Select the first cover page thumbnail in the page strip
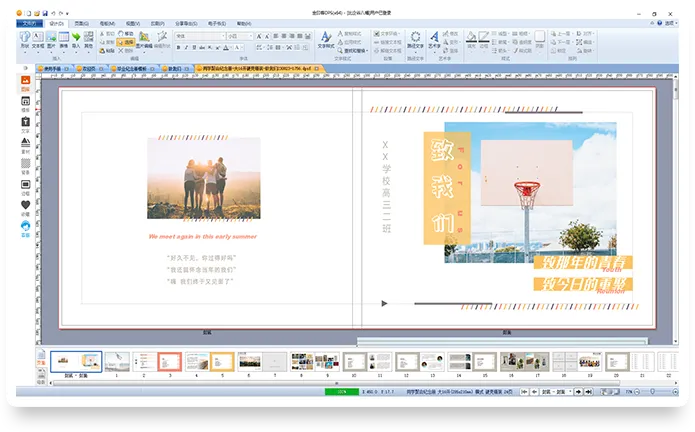Image resolution: width=695 pixels, height=432 pixels. 76,361
